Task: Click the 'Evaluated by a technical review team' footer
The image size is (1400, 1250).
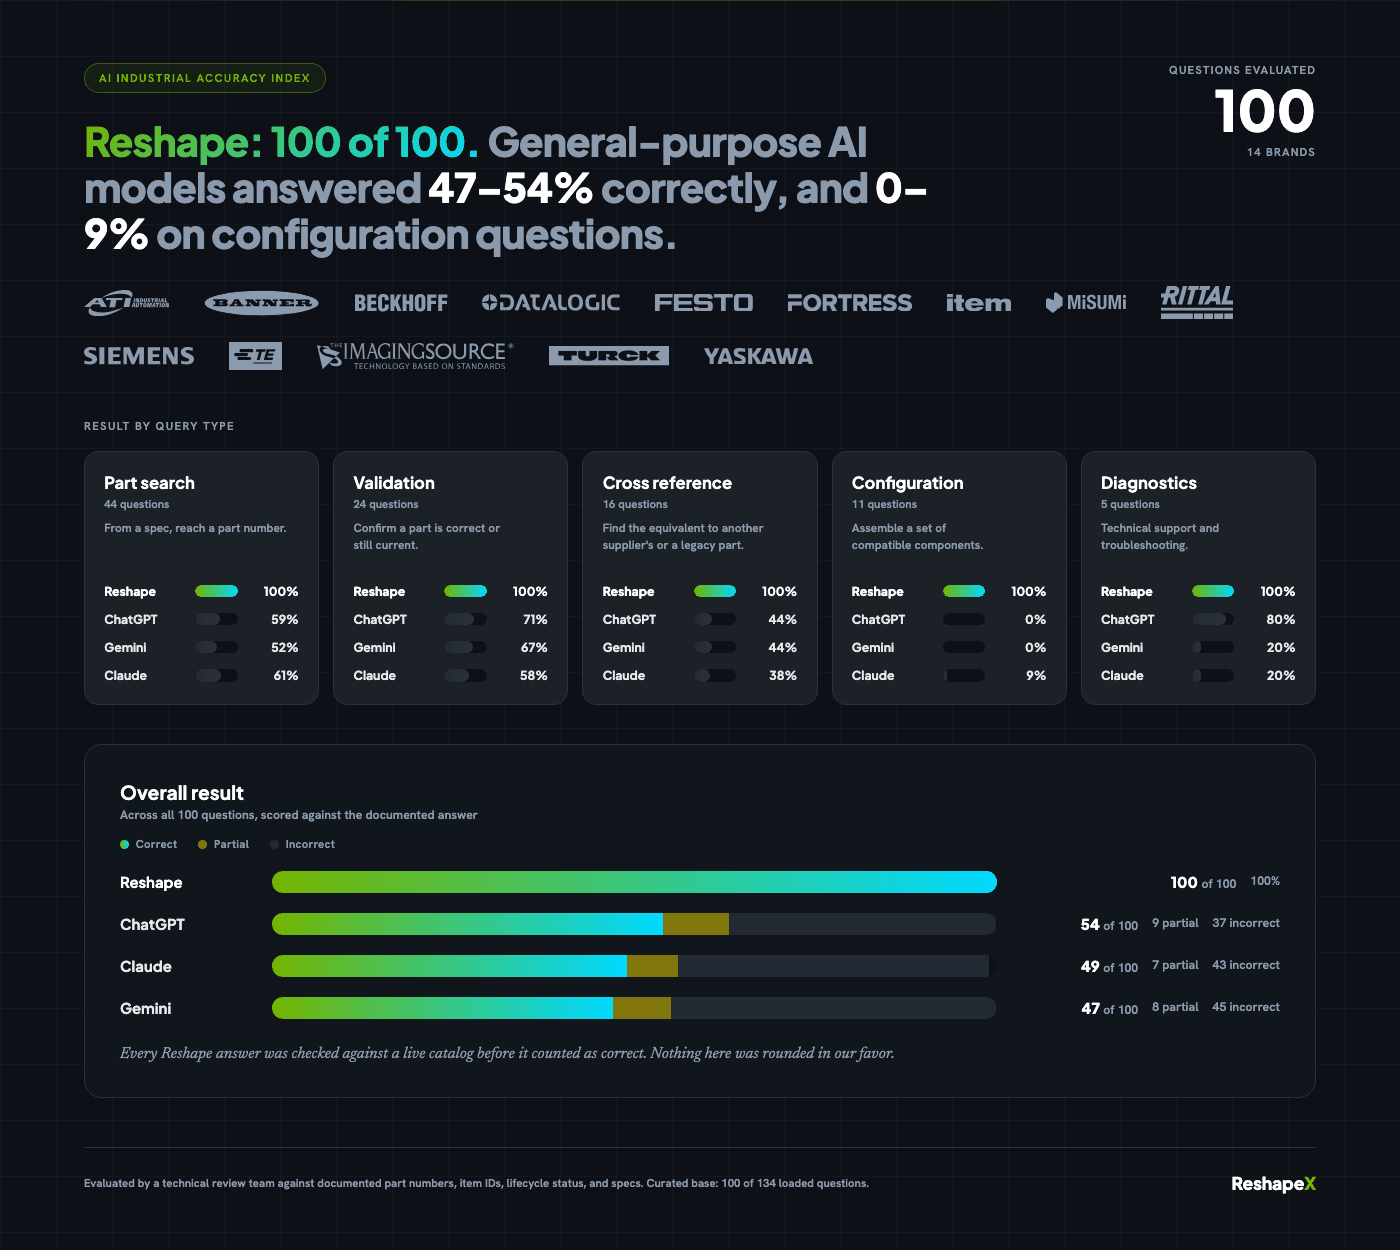Action: (x=476, y=1184)
